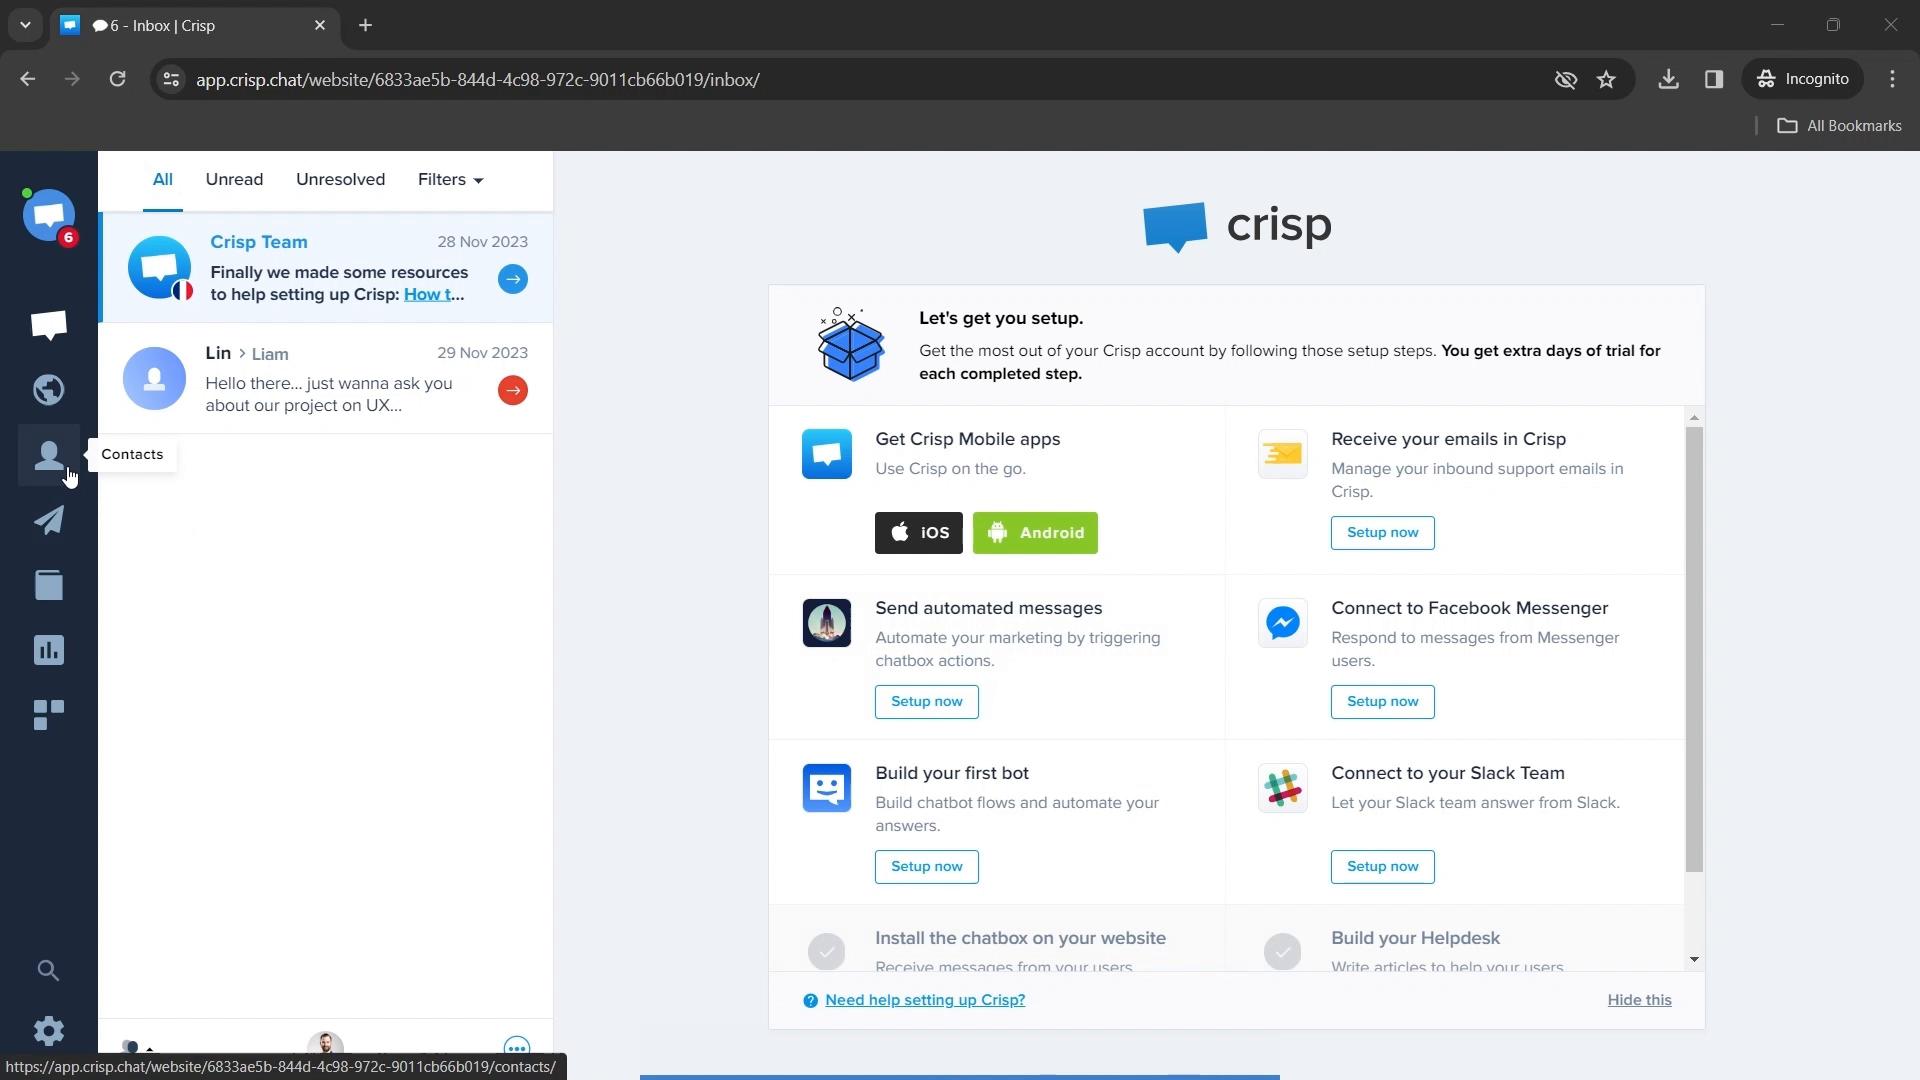Viewport: 1920px width, 1080px height.
Task: Switch to the Unresolved tab
Action: [340, 179]
